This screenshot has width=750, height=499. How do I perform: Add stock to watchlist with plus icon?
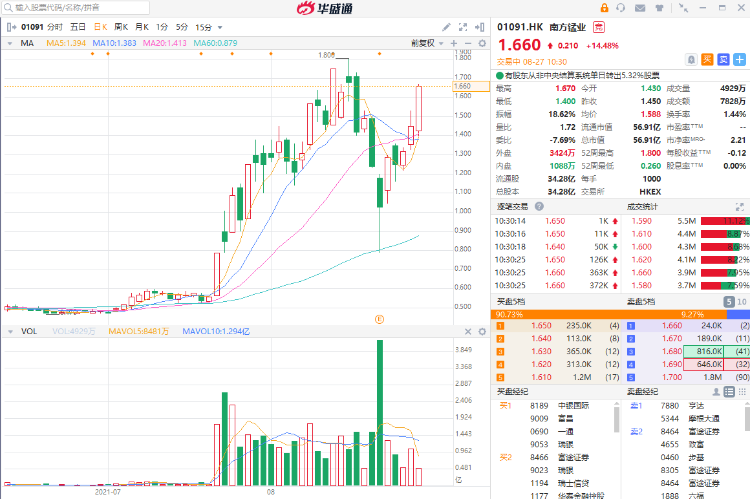coord(739,60)
